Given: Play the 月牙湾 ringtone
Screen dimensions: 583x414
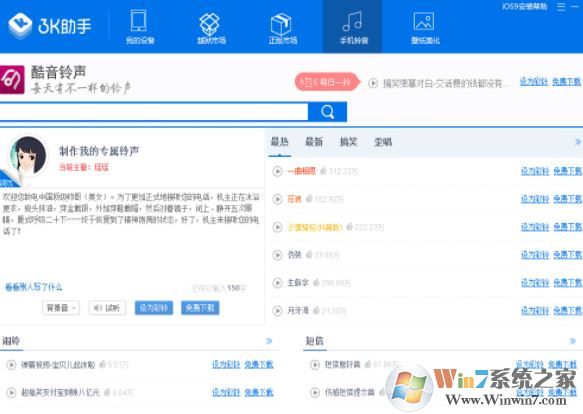Looking at the screenshot, I should 277,311.
